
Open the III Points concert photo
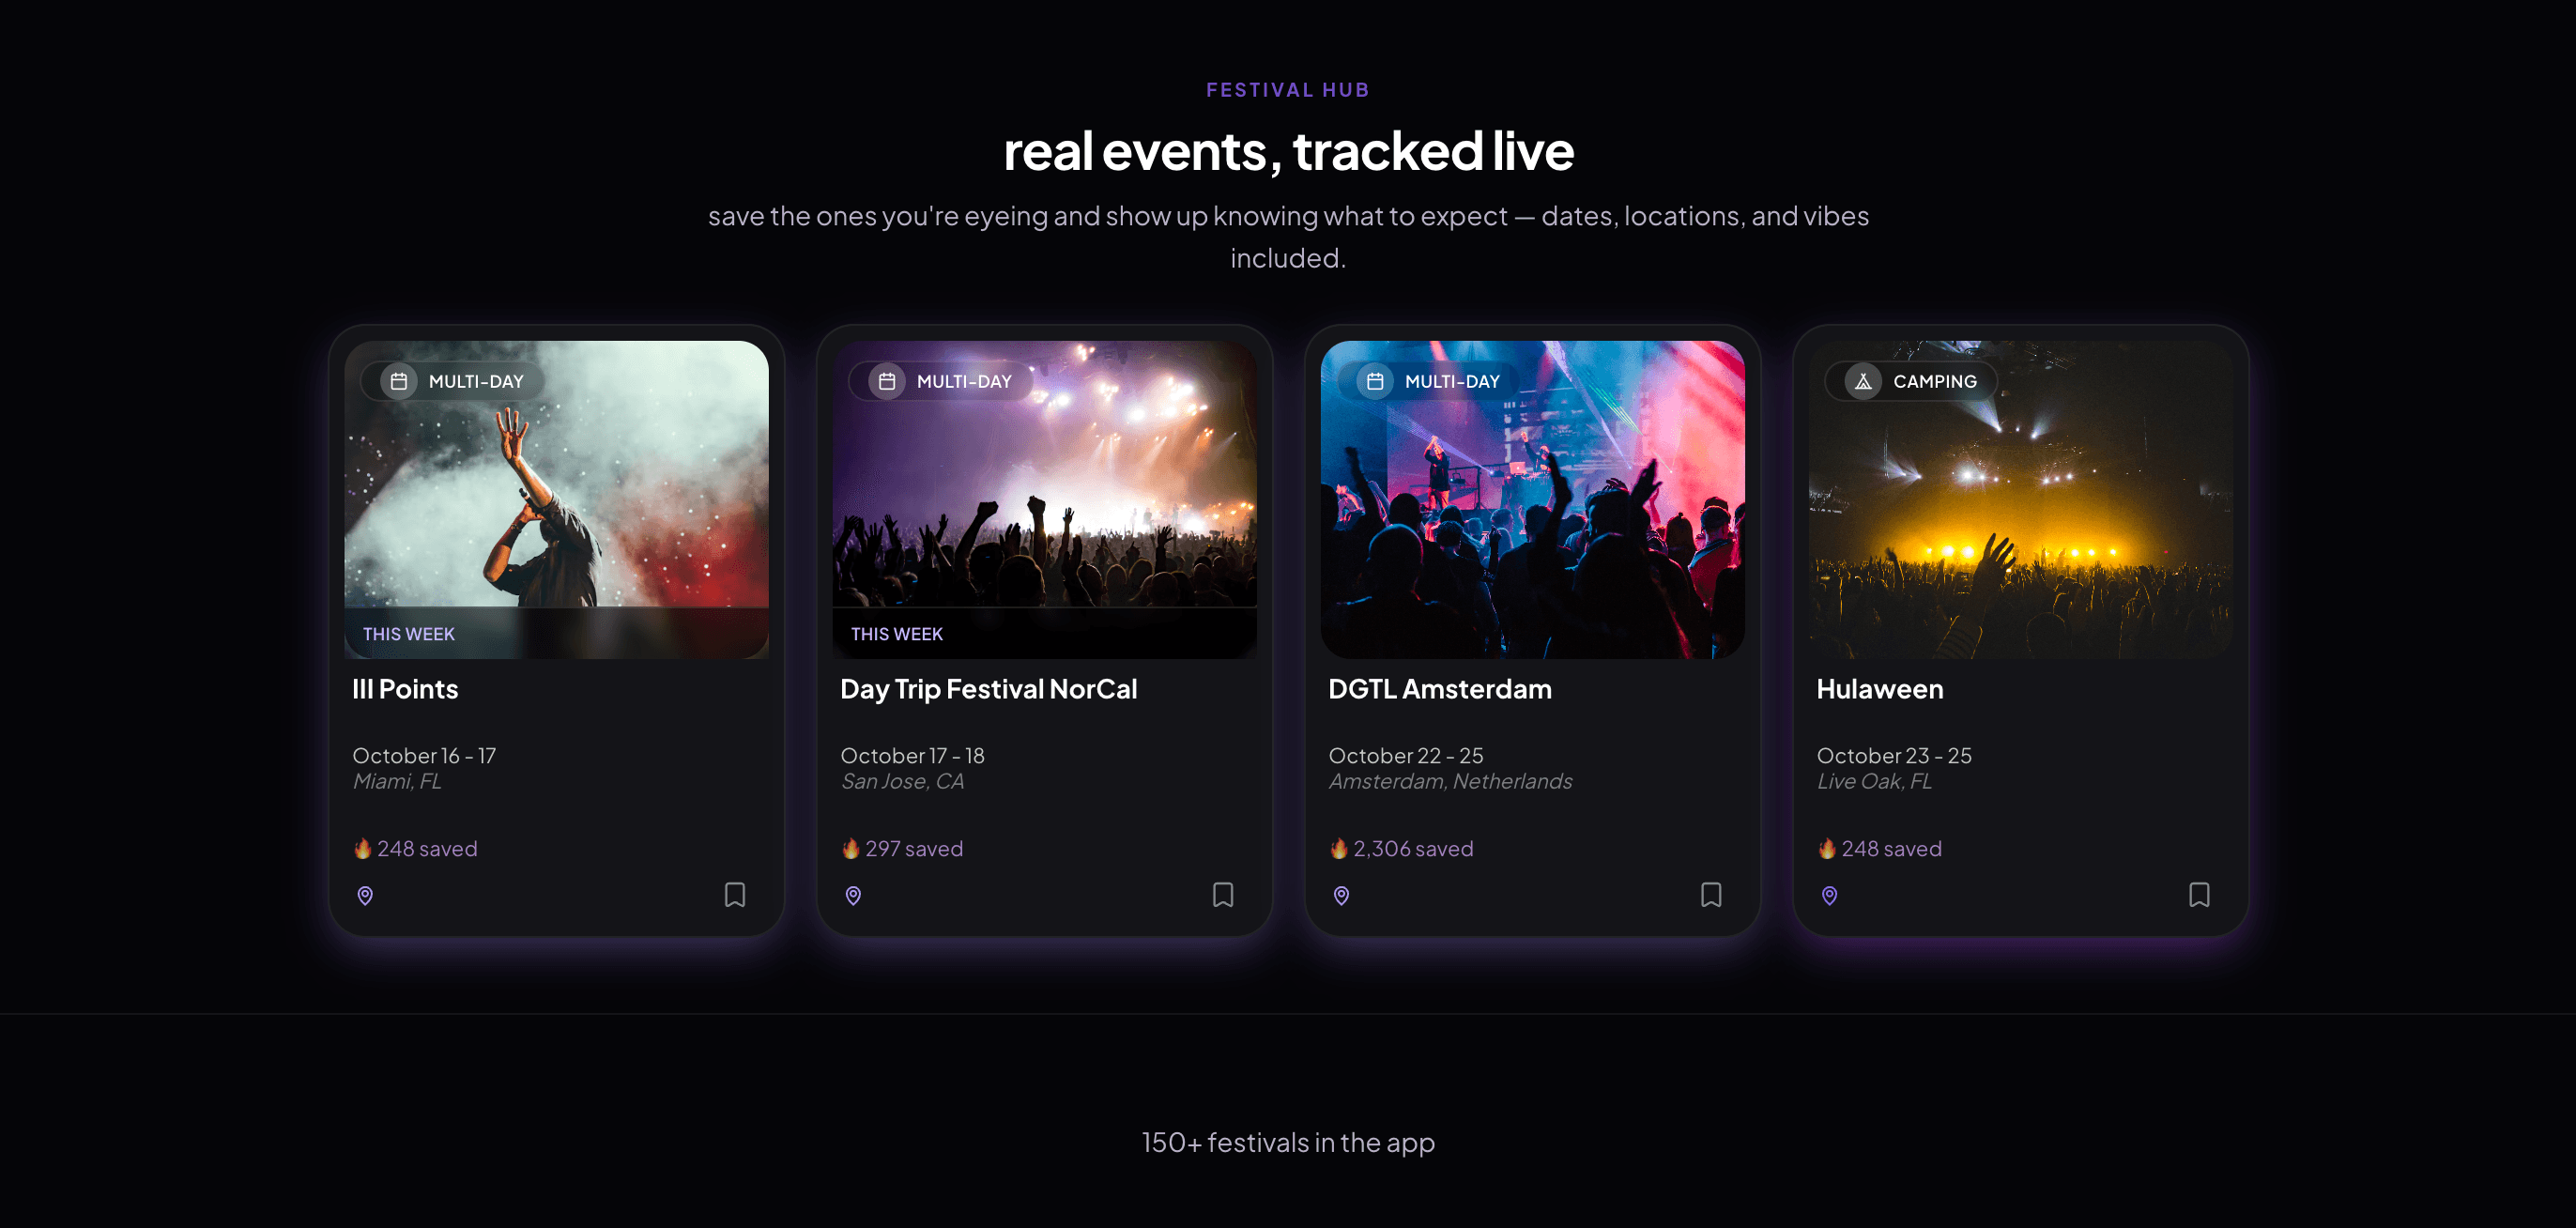click(x=556, y=499)
